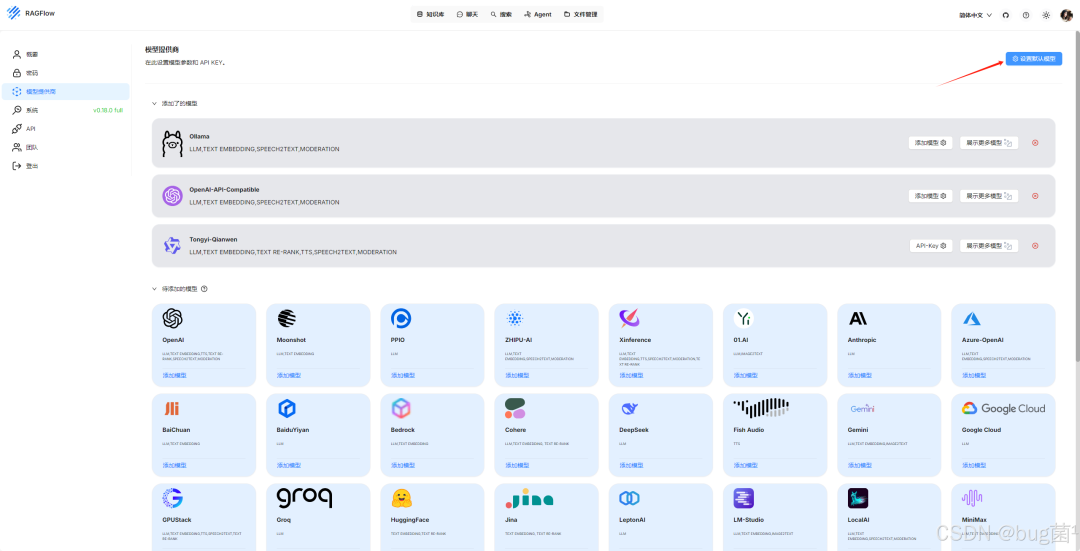Click the BaiduYiyan logo in its card

(287, 408)
